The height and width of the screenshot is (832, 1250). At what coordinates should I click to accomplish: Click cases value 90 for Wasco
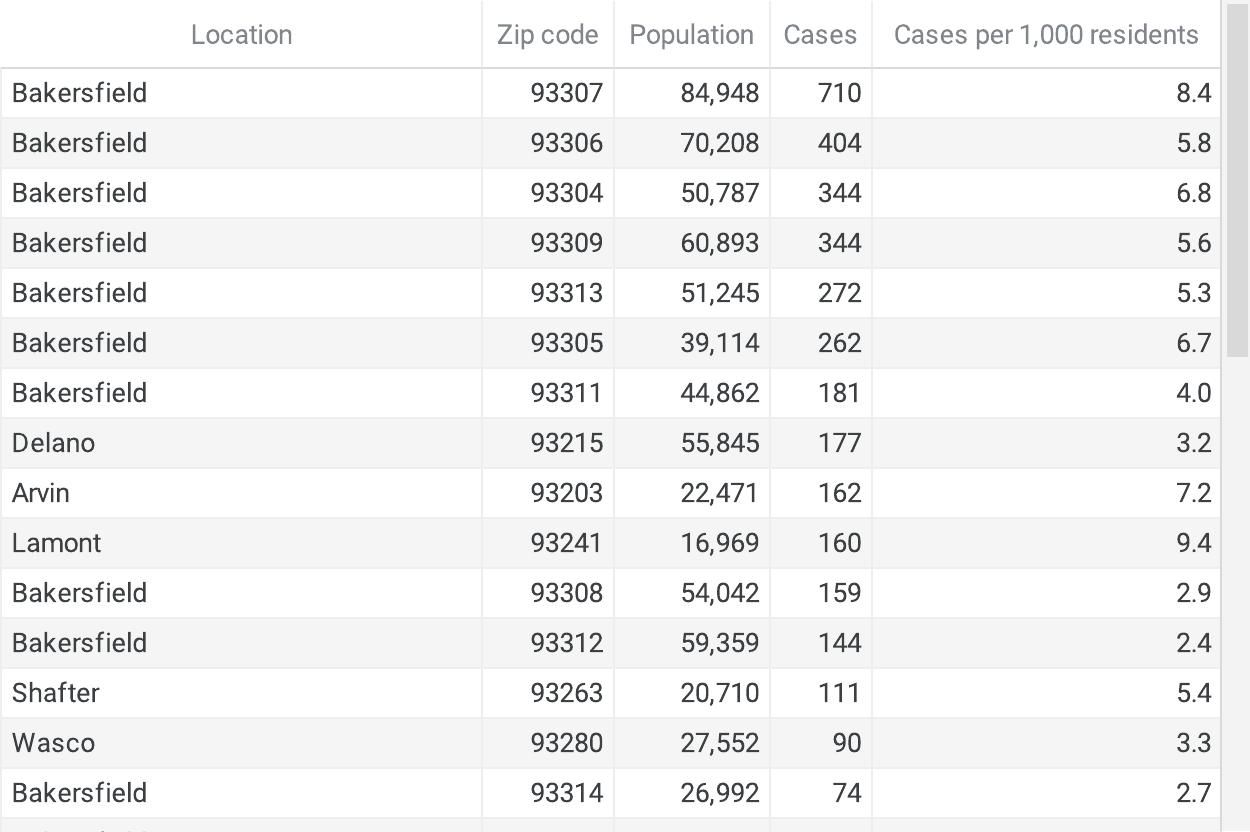point(821,743)
